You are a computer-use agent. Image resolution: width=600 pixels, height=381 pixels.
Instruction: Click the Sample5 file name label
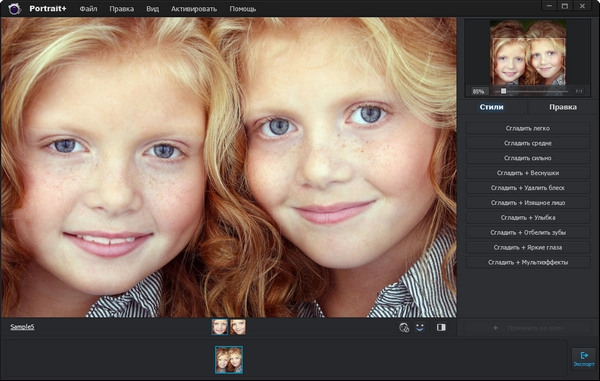pos(22,327)
